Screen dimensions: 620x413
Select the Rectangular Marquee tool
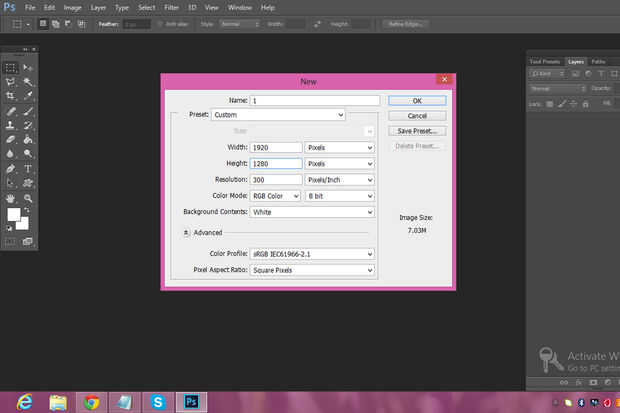coord(11,67)
